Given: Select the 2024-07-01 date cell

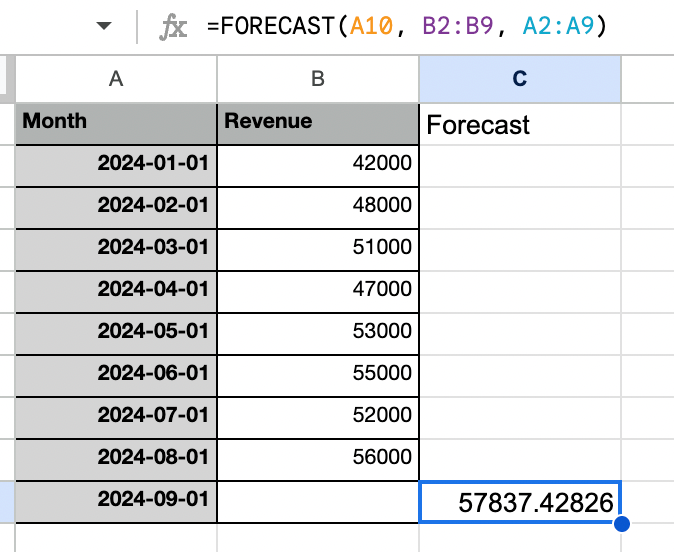Looking at the screenshot, I should (116, 415).
